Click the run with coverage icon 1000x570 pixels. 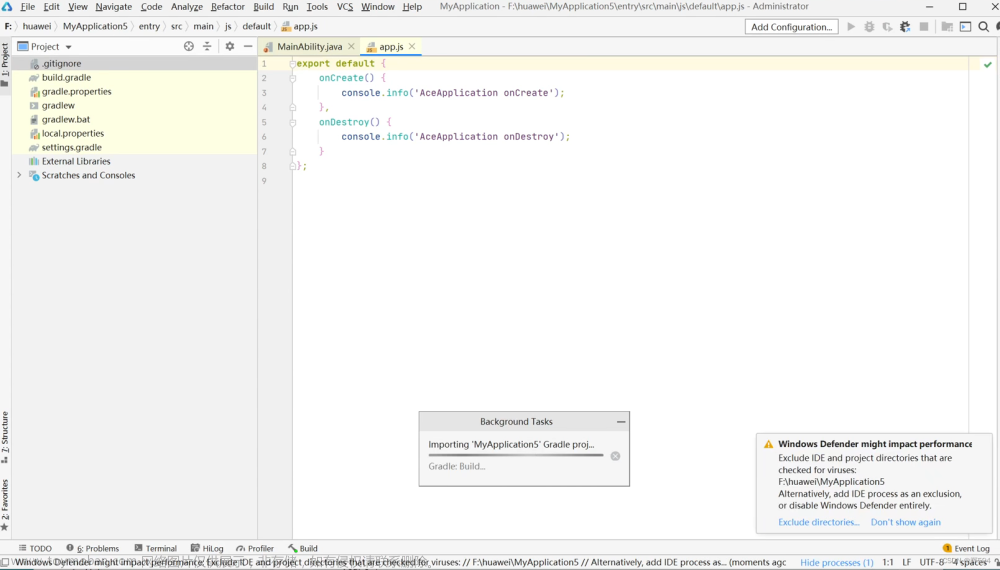click(x=887, y=27)
